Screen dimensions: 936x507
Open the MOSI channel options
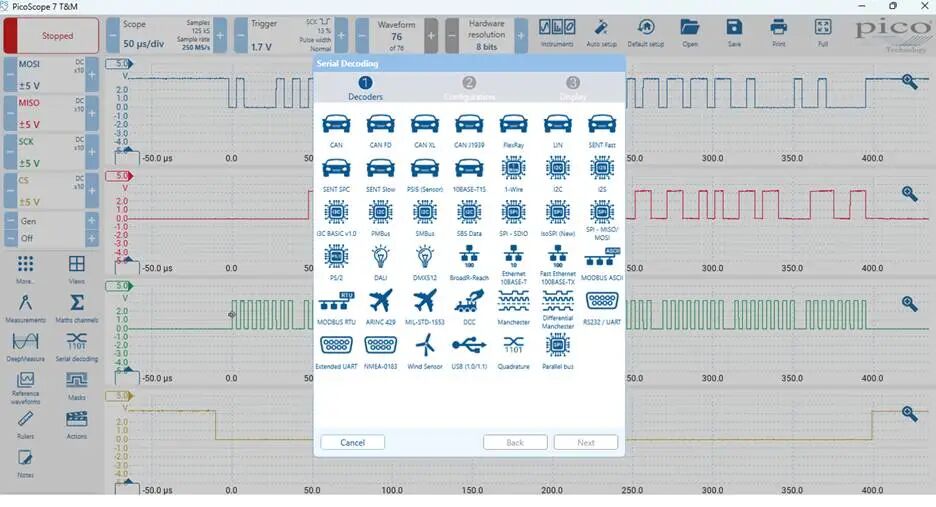pyautogui.click(x=51, y=75)
